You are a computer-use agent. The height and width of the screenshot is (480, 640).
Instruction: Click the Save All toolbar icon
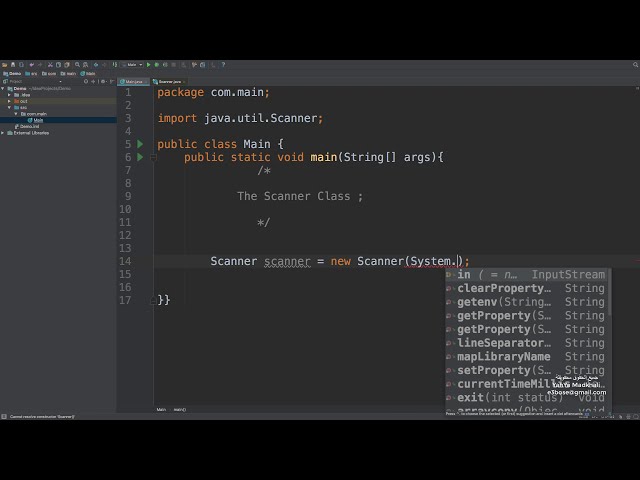coord(13,65)
